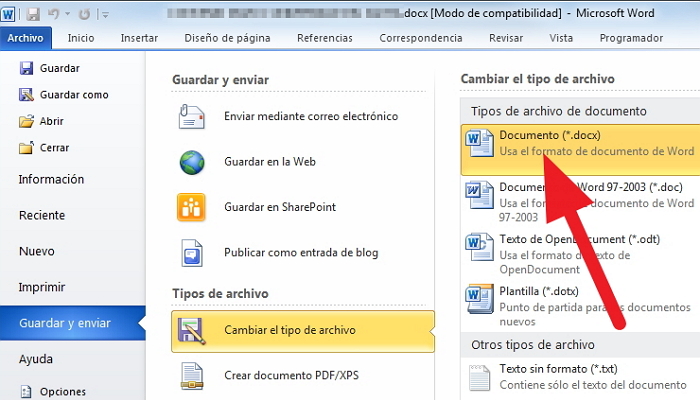This screenshot has width=700, height=400.
Task: Click the orange SharePoint icon
Action: pos(191,207)
